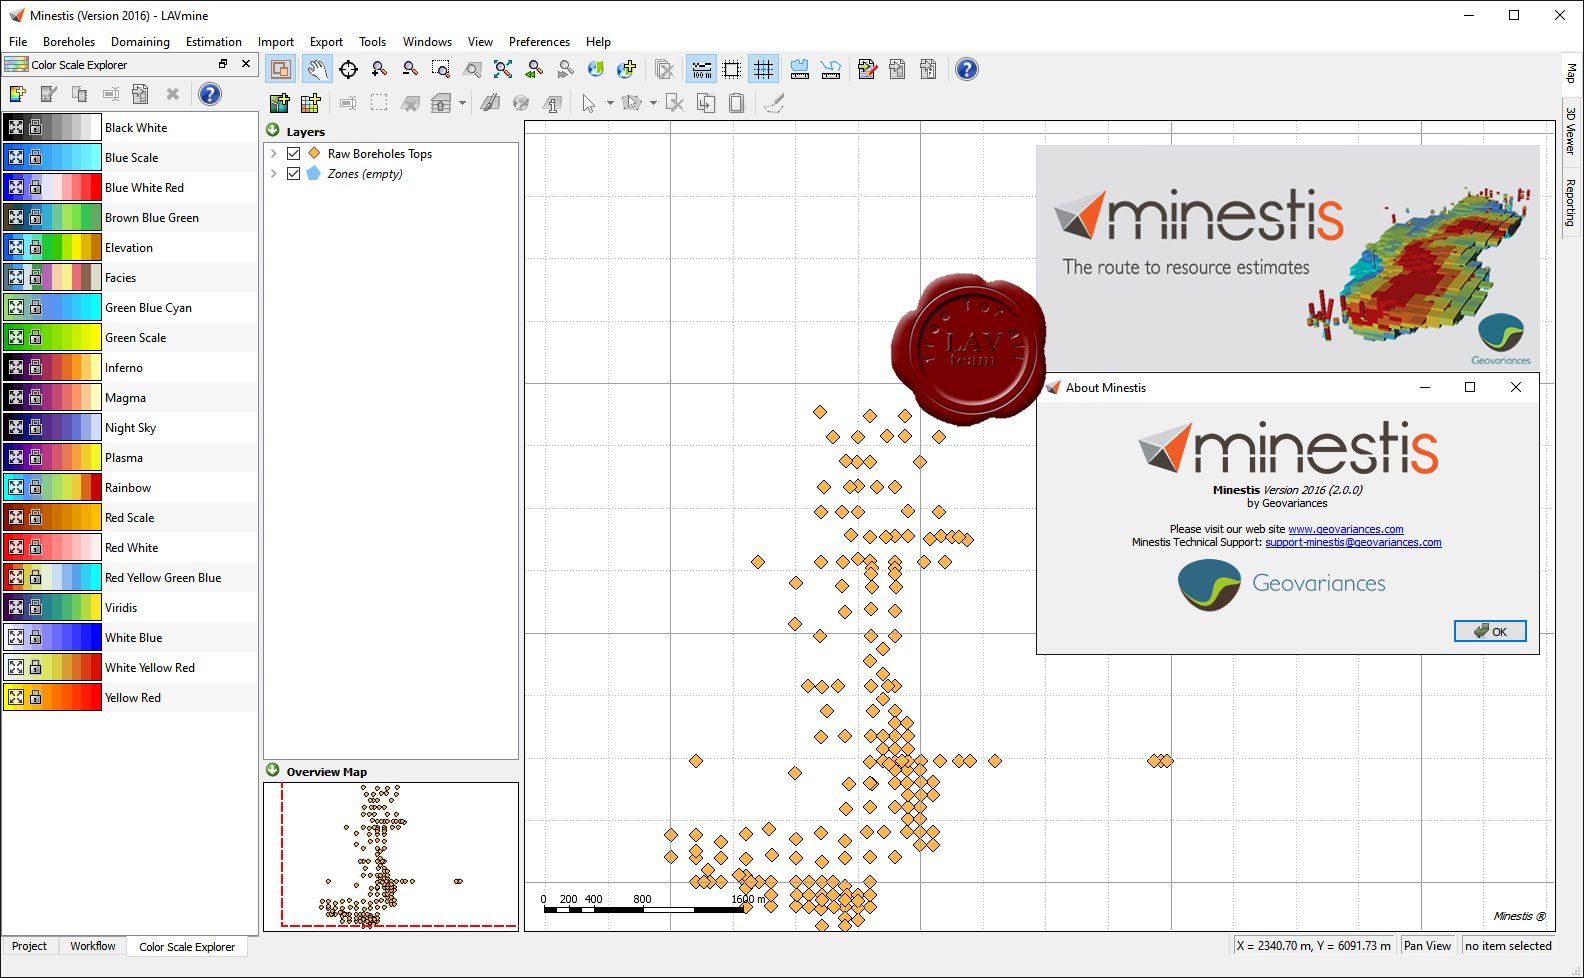Select the Pan hand tool
The image size is (1584, 978).
317,69
